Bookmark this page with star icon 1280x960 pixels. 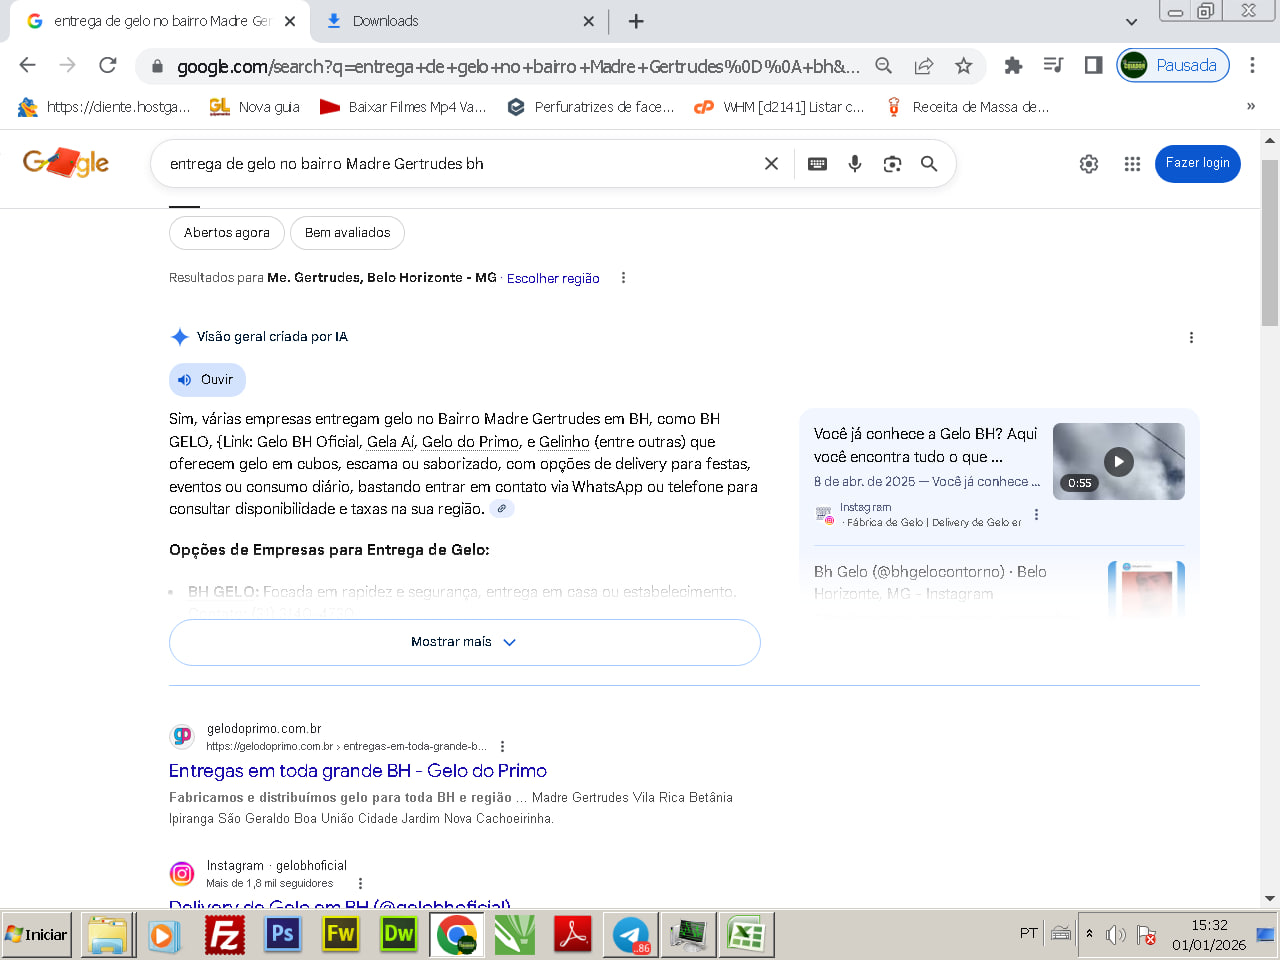(963, 66)
